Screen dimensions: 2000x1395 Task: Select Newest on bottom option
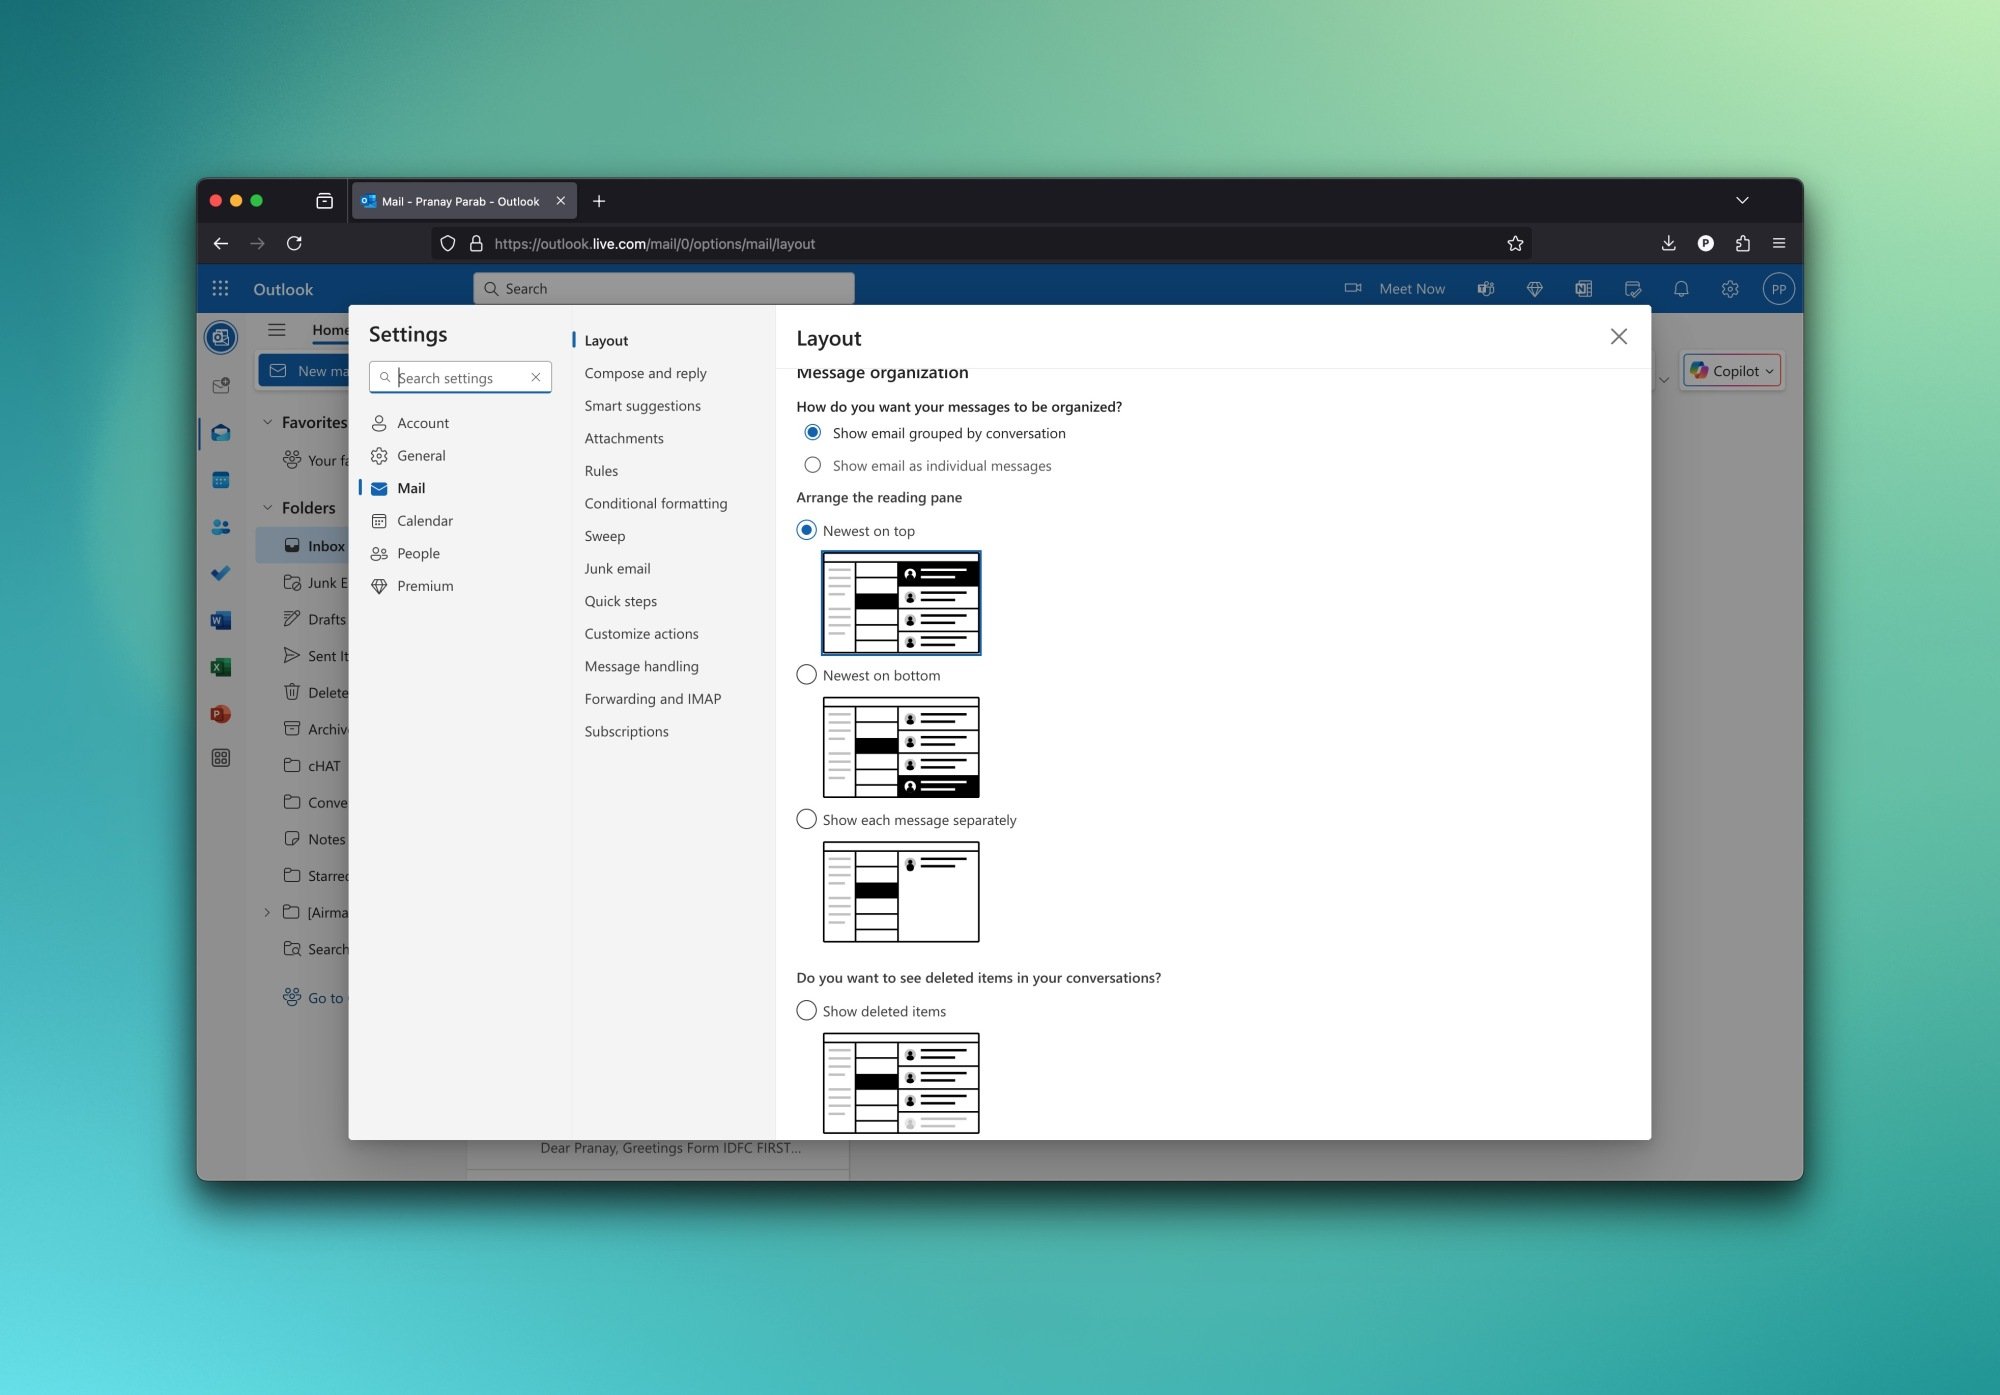click(x=806, y=675)
